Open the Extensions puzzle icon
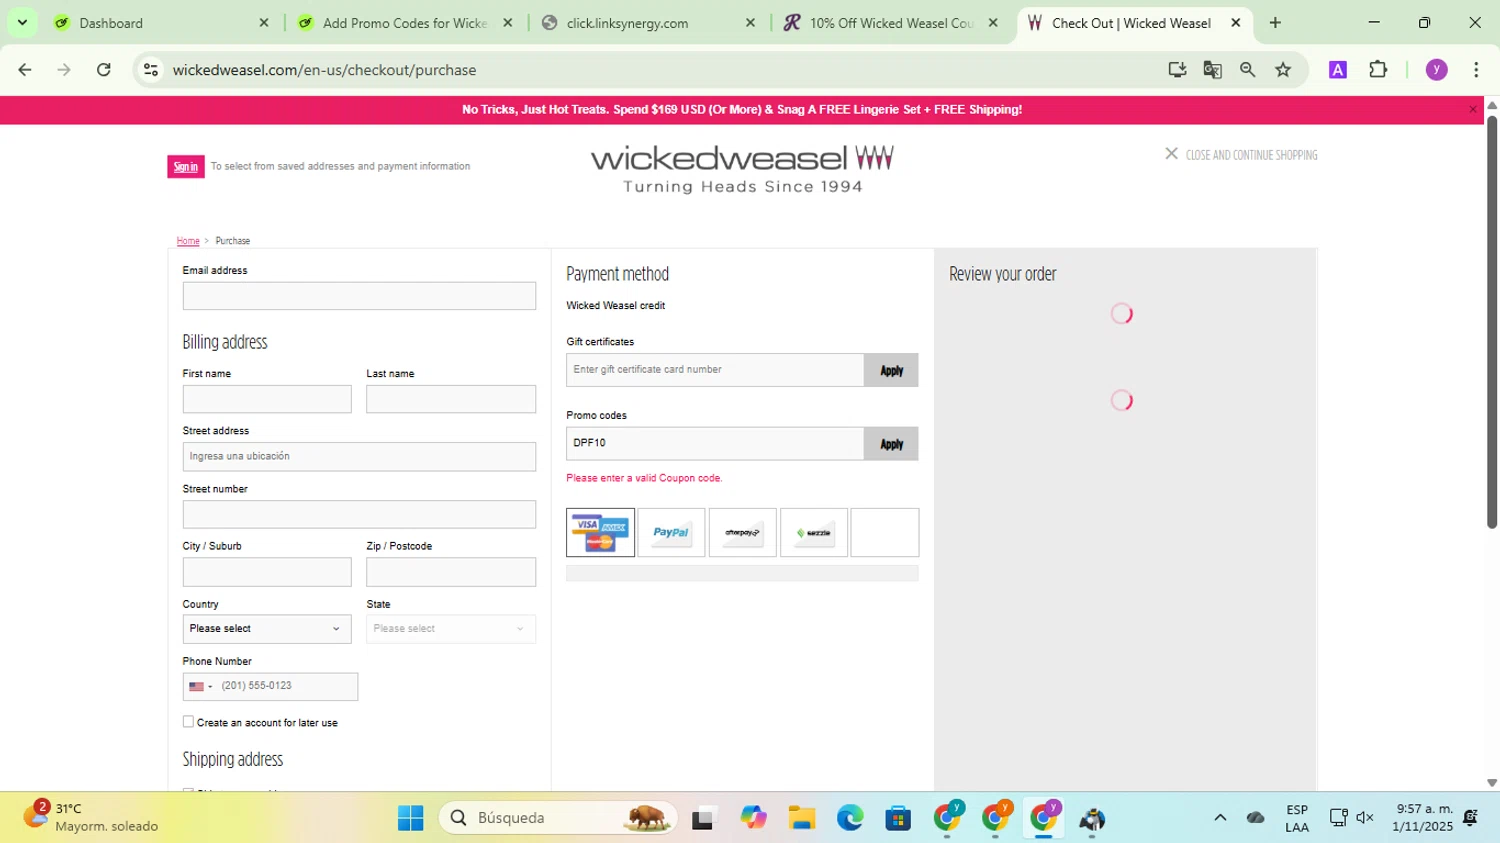1500x843 pixels. click(x=1378, y=70)
